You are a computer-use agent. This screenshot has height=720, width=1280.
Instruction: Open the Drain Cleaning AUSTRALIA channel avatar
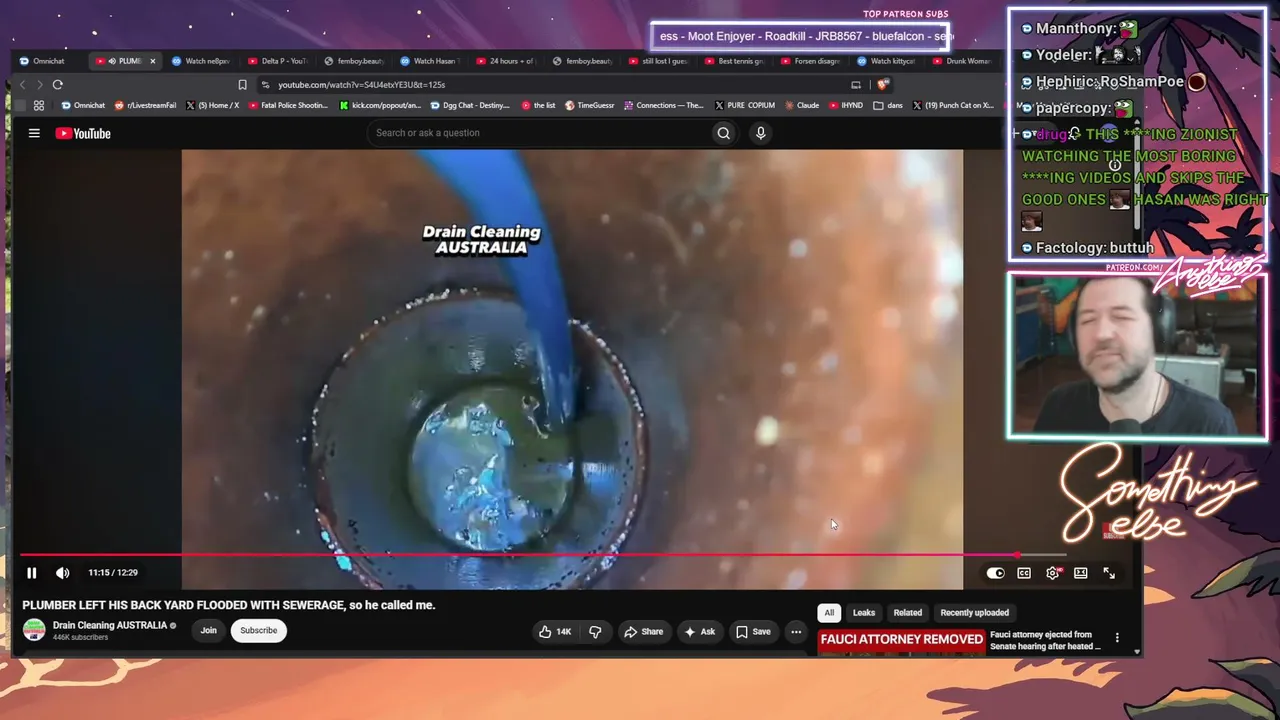pos(34,630)
